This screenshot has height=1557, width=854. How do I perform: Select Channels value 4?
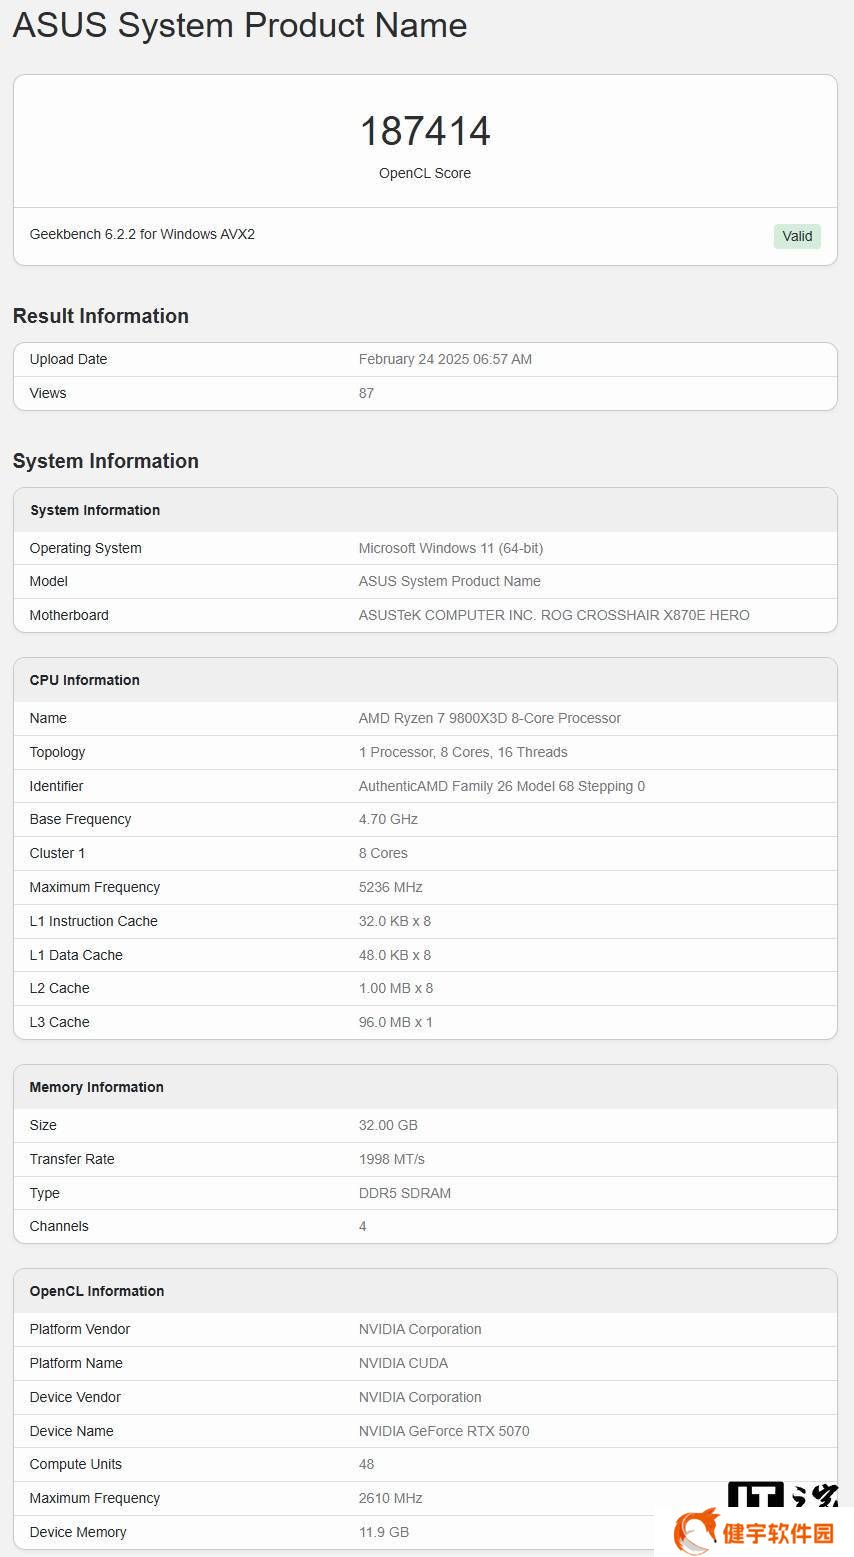click(363, 1226)
